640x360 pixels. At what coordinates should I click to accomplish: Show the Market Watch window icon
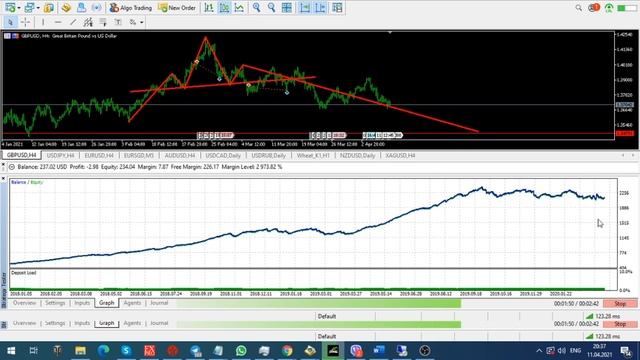click(x=49, y=7)
